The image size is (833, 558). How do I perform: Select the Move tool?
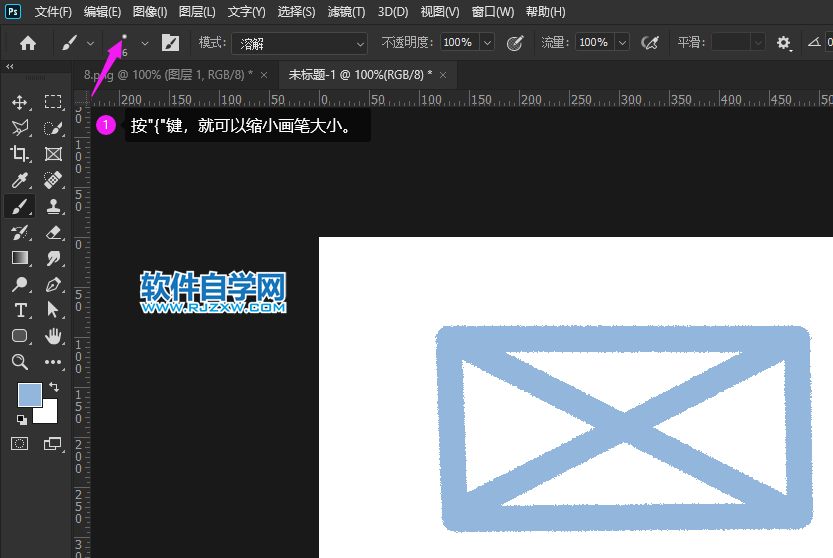pos(20,102)
